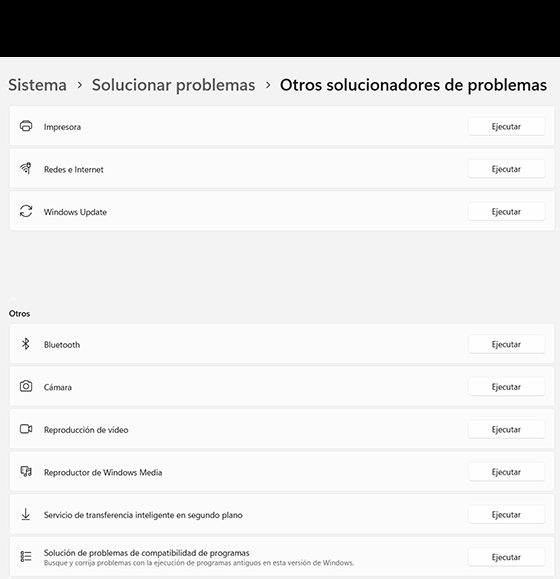Click the Reproductor de Windows Media icon
The height and width of the screenshot is (579, 560).
(26, 472)
